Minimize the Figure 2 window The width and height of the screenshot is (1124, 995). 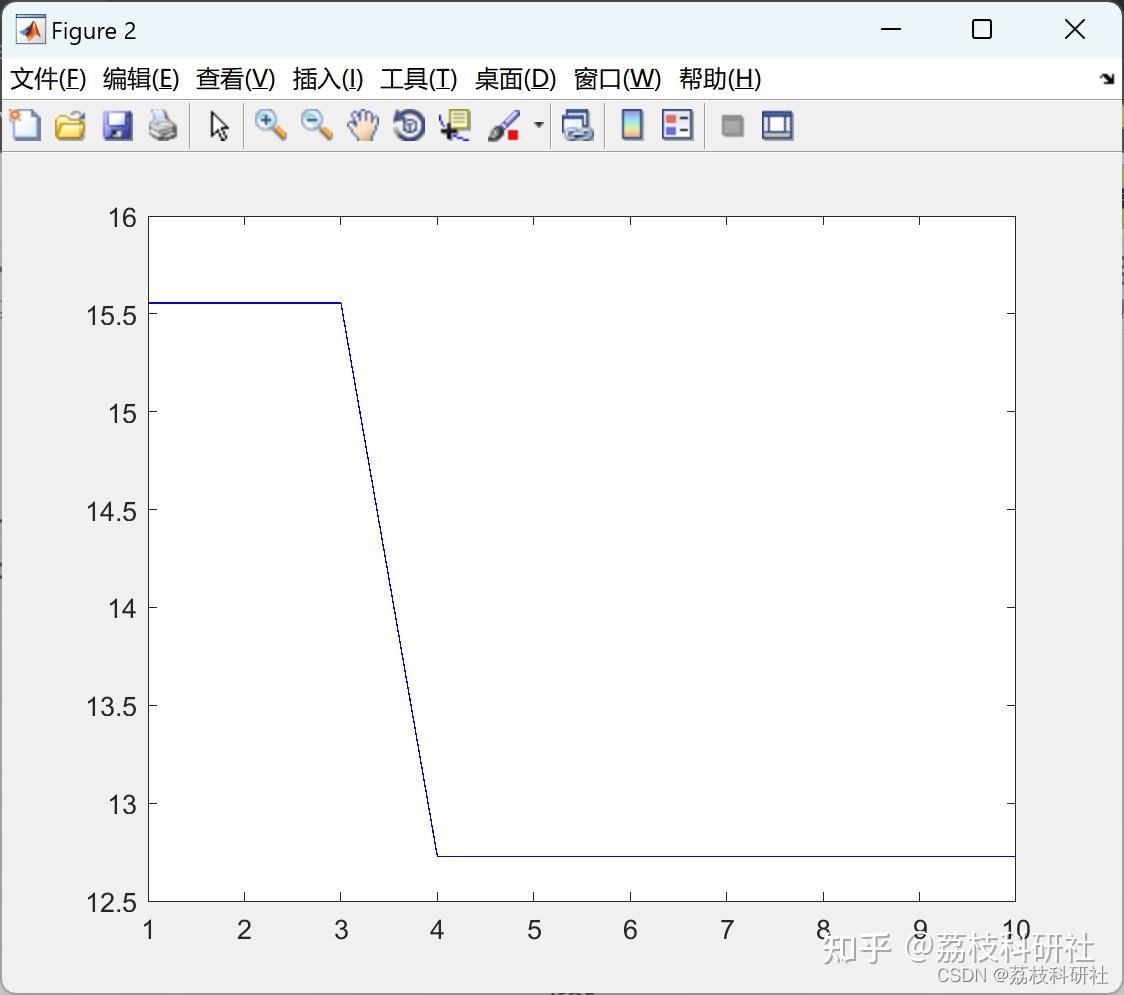coord(890,29)
